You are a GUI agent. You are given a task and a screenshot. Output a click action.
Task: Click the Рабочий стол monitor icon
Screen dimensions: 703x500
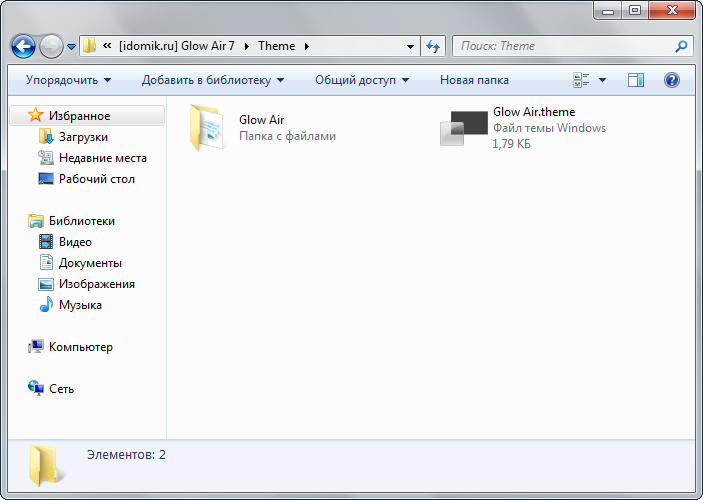point(46,179)
